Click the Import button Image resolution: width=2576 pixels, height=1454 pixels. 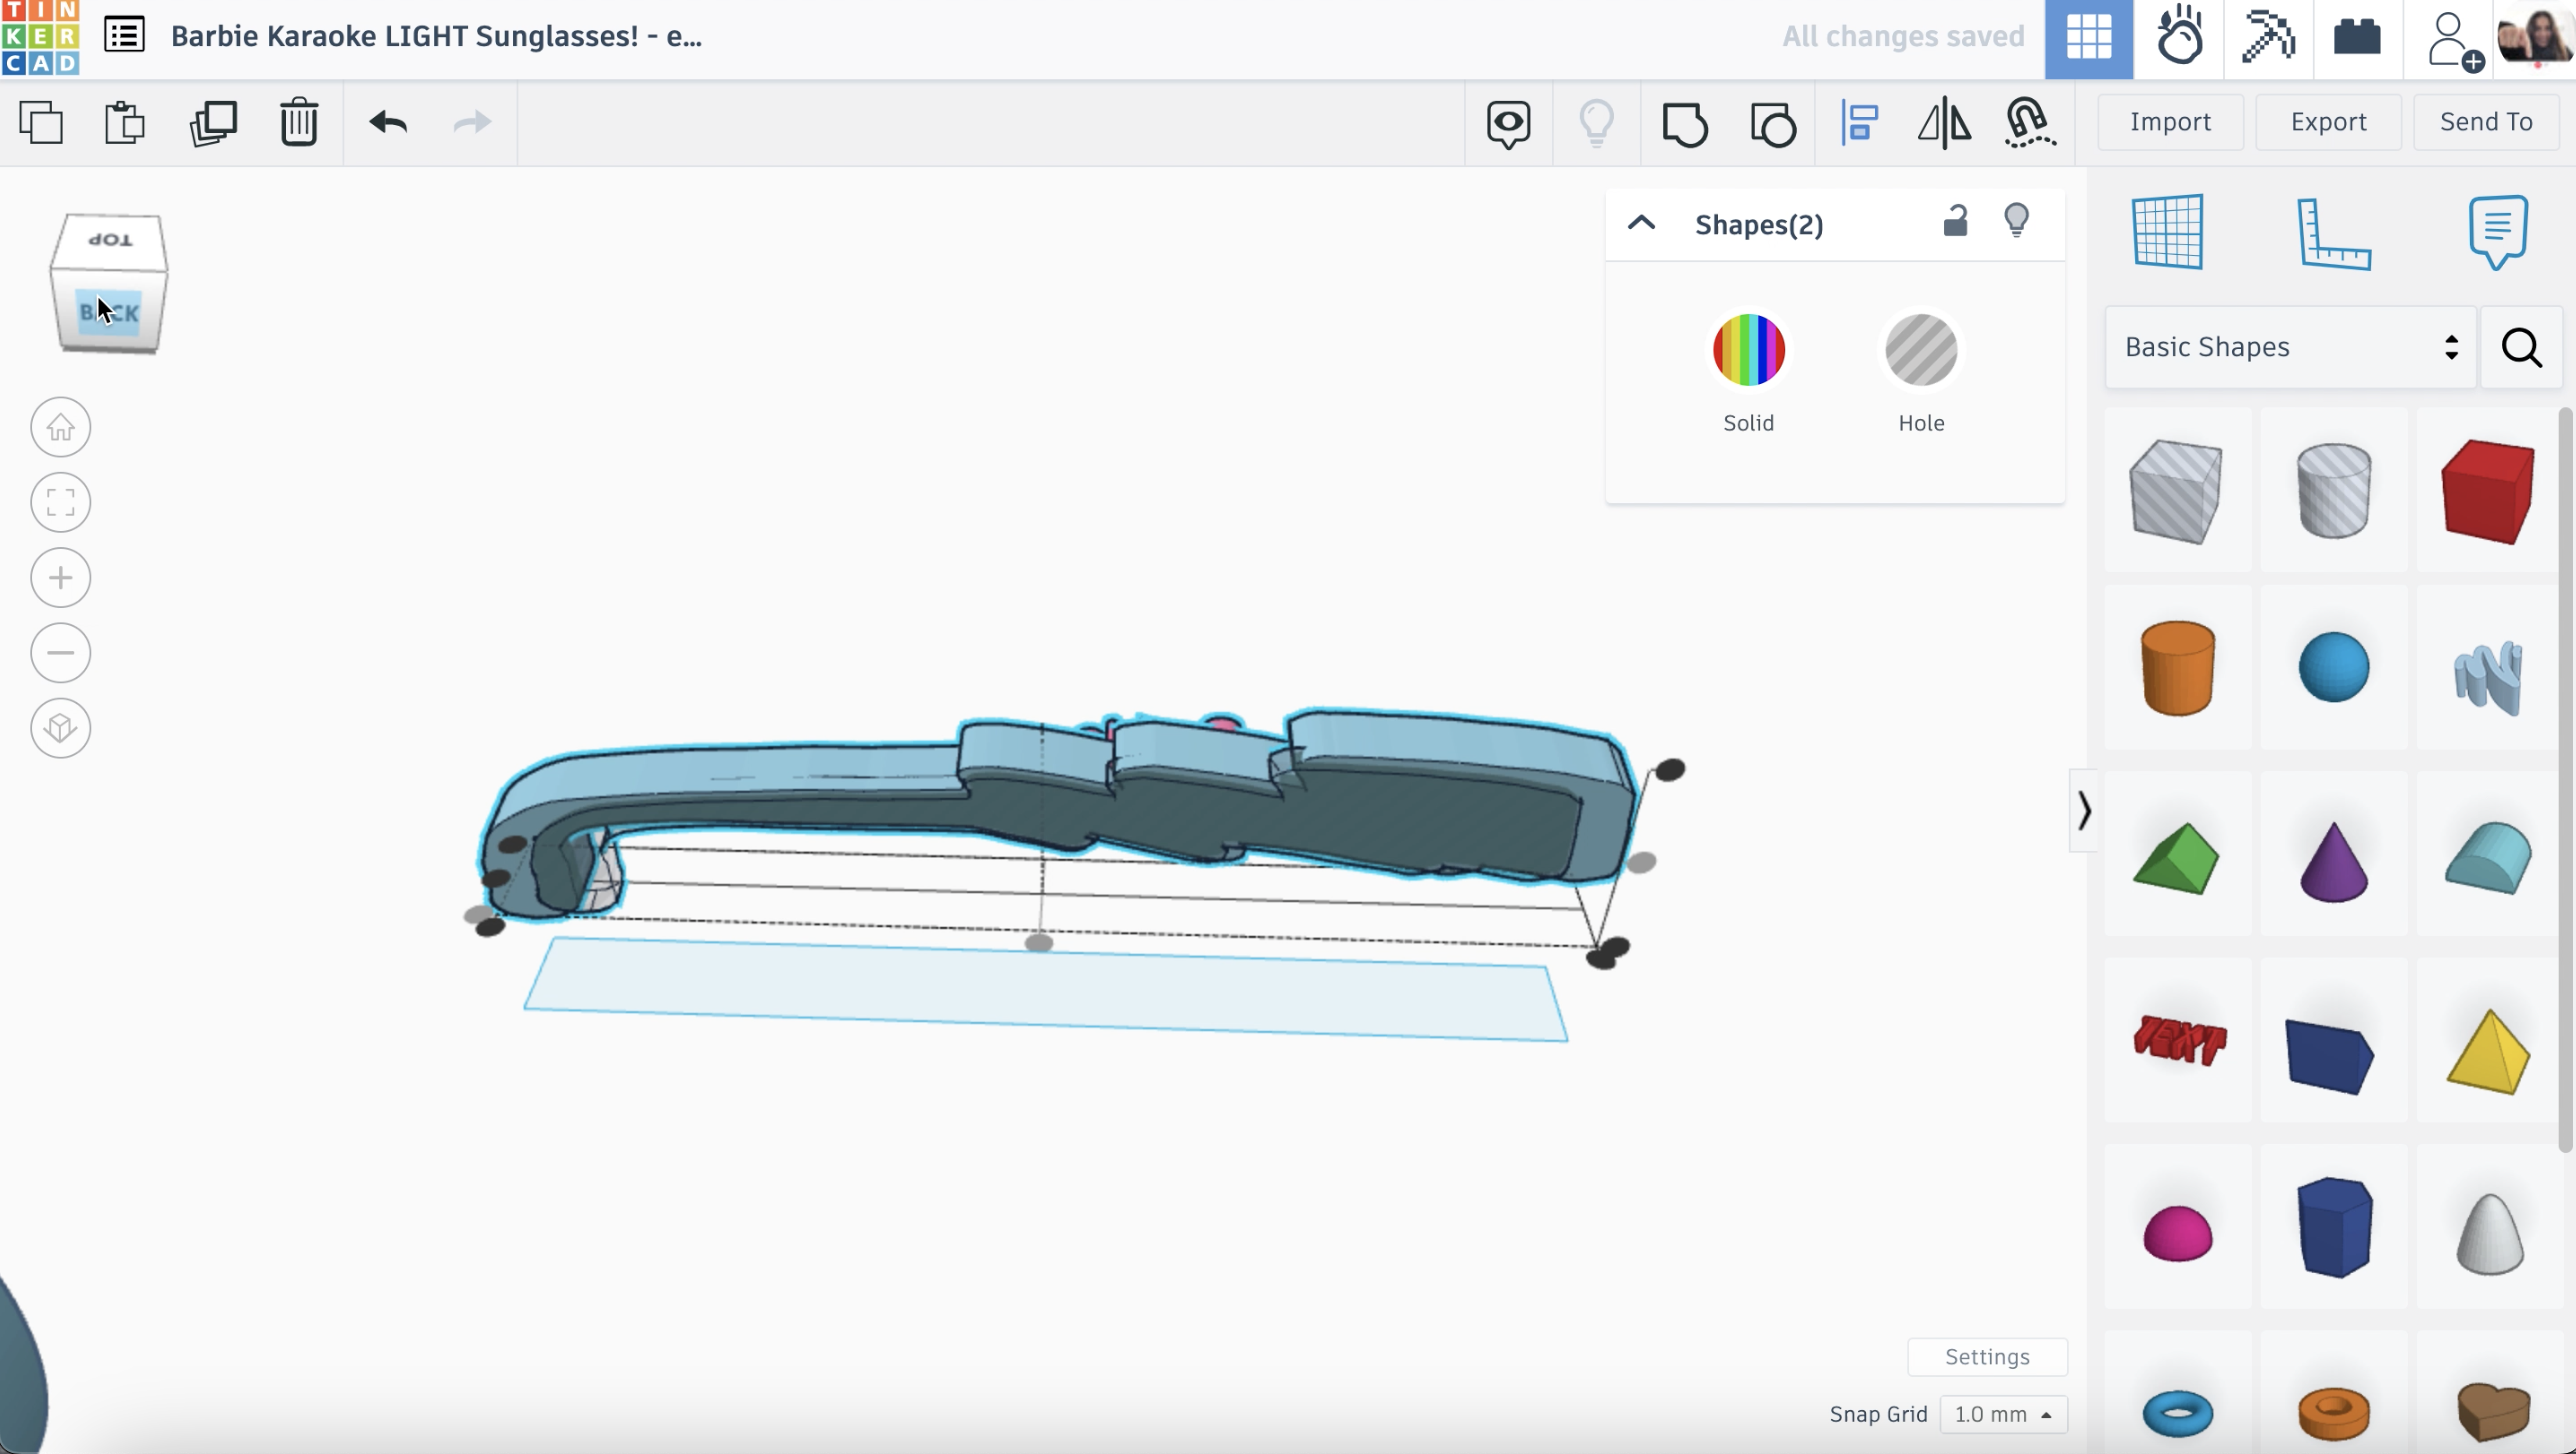(2170, 122)
